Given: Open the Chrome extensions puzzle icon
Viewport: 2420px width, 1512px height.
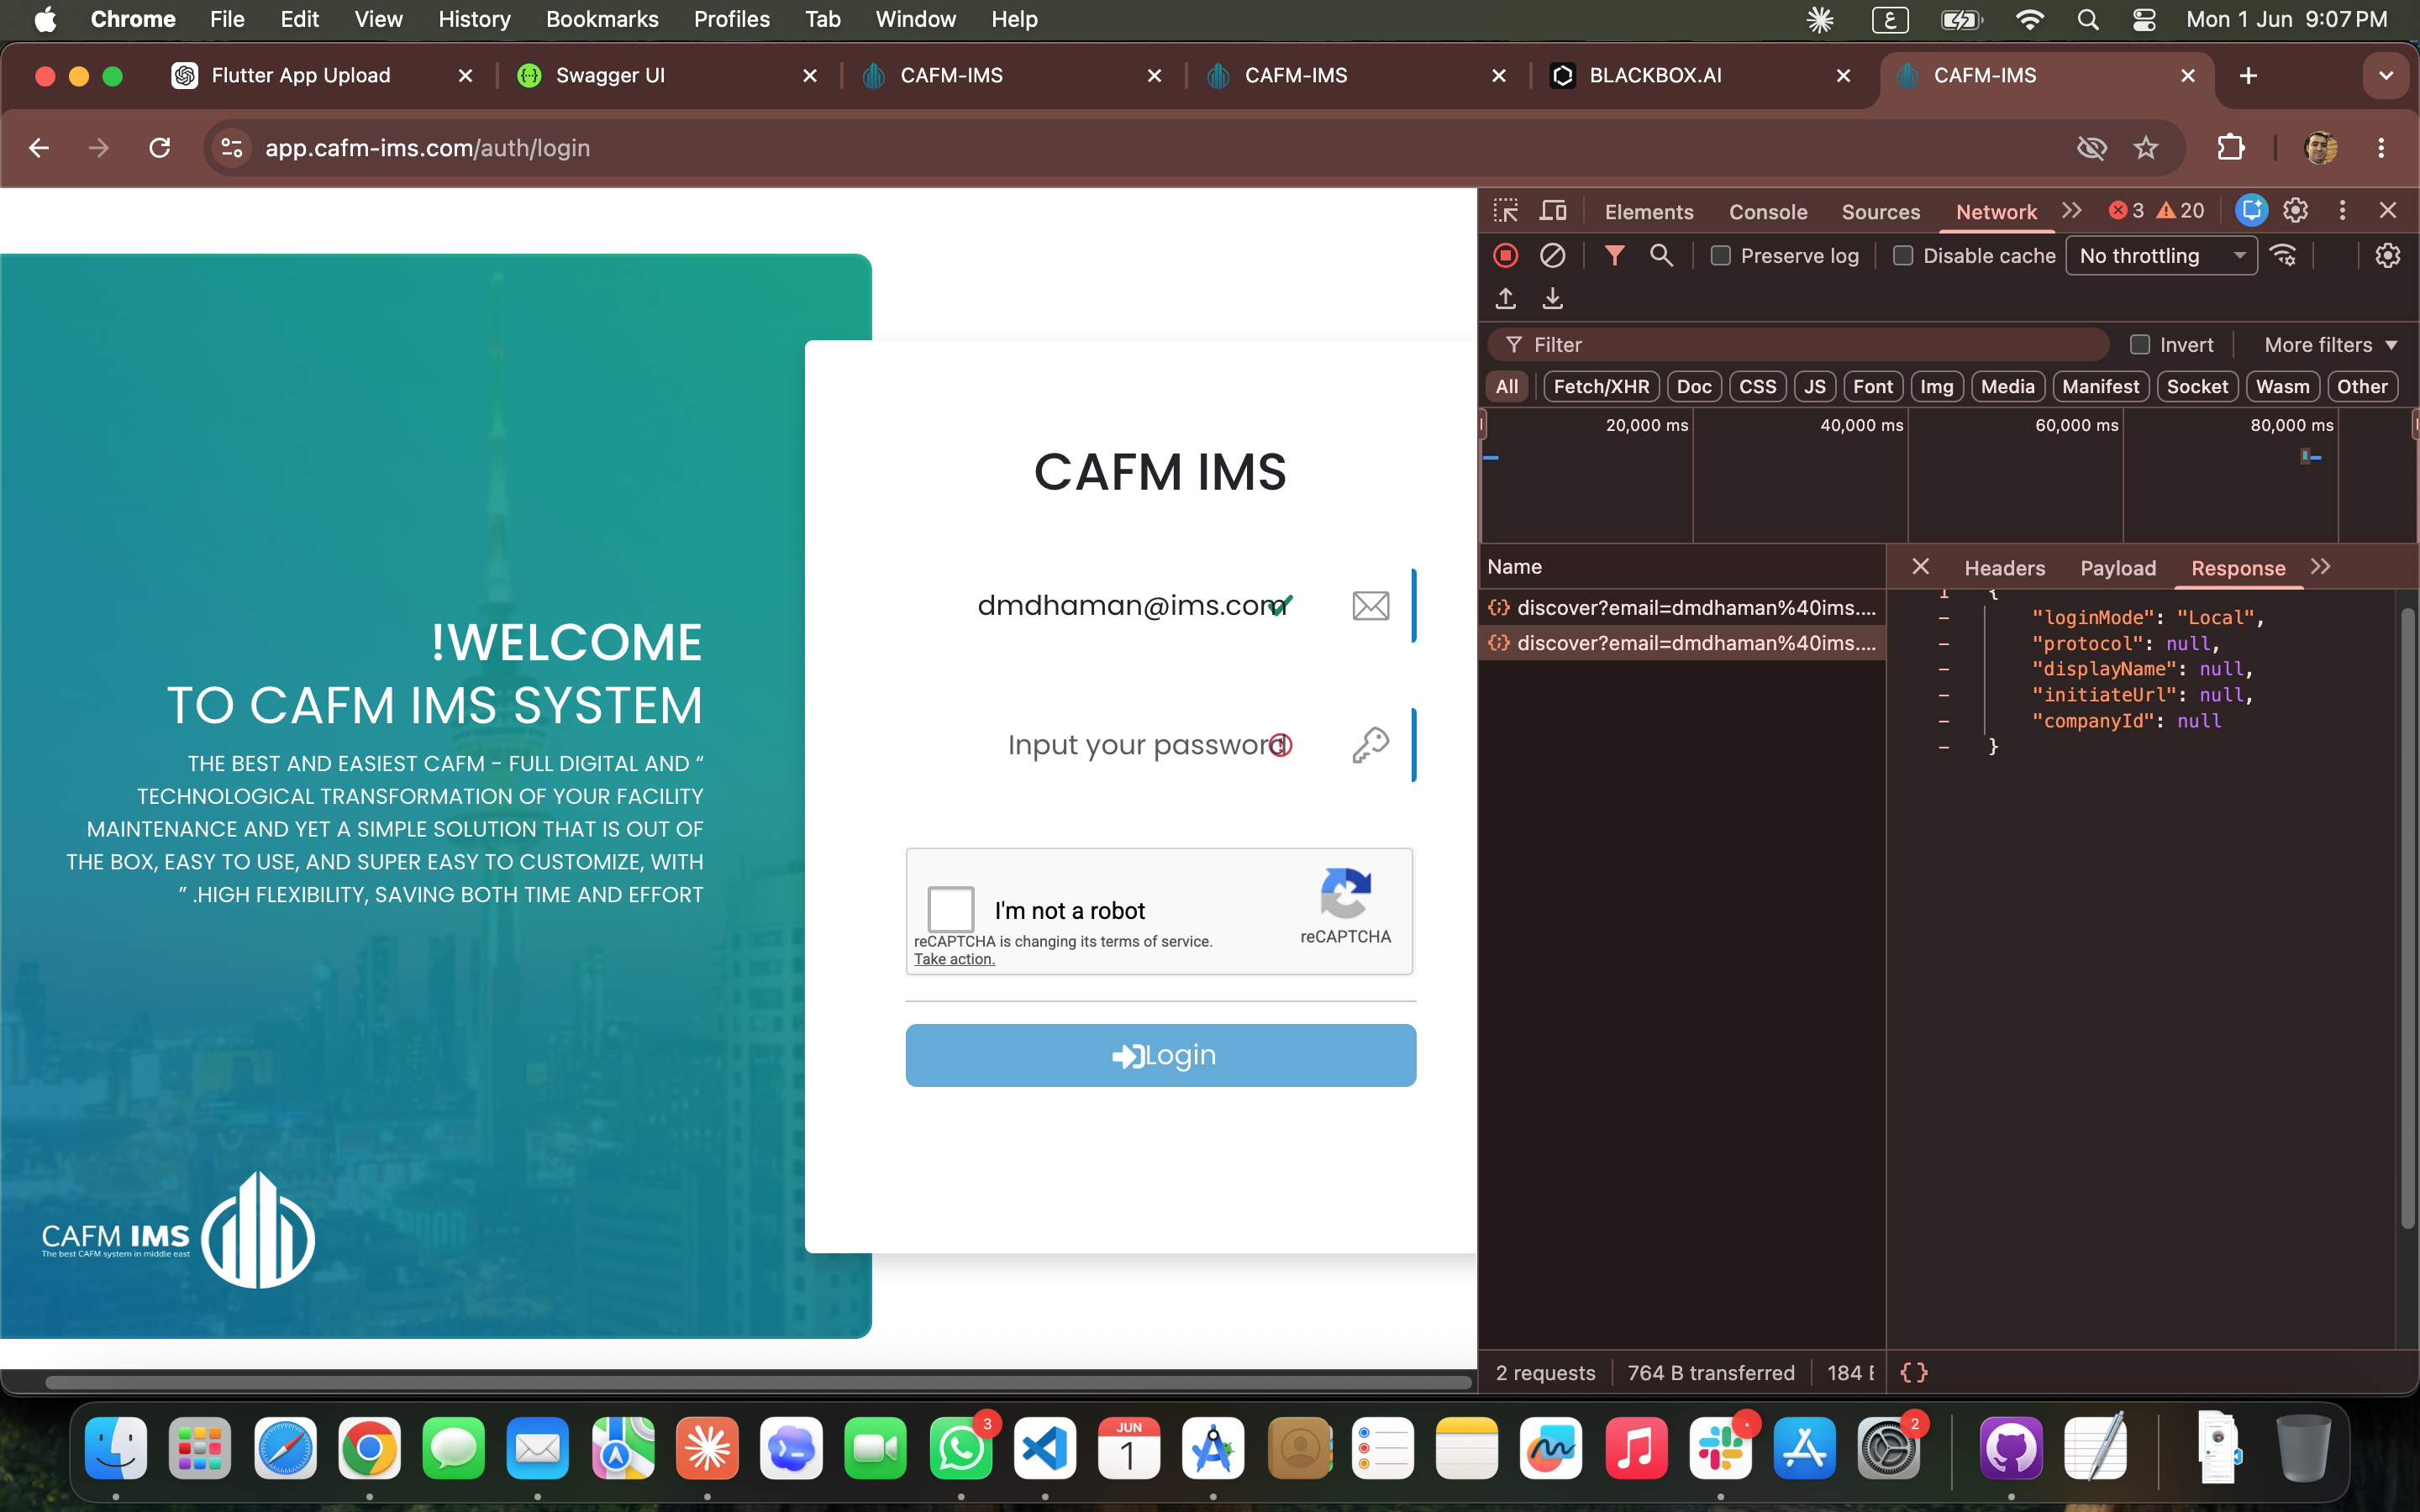Looking at the screenshot, I should click(x=2230, y=148).
